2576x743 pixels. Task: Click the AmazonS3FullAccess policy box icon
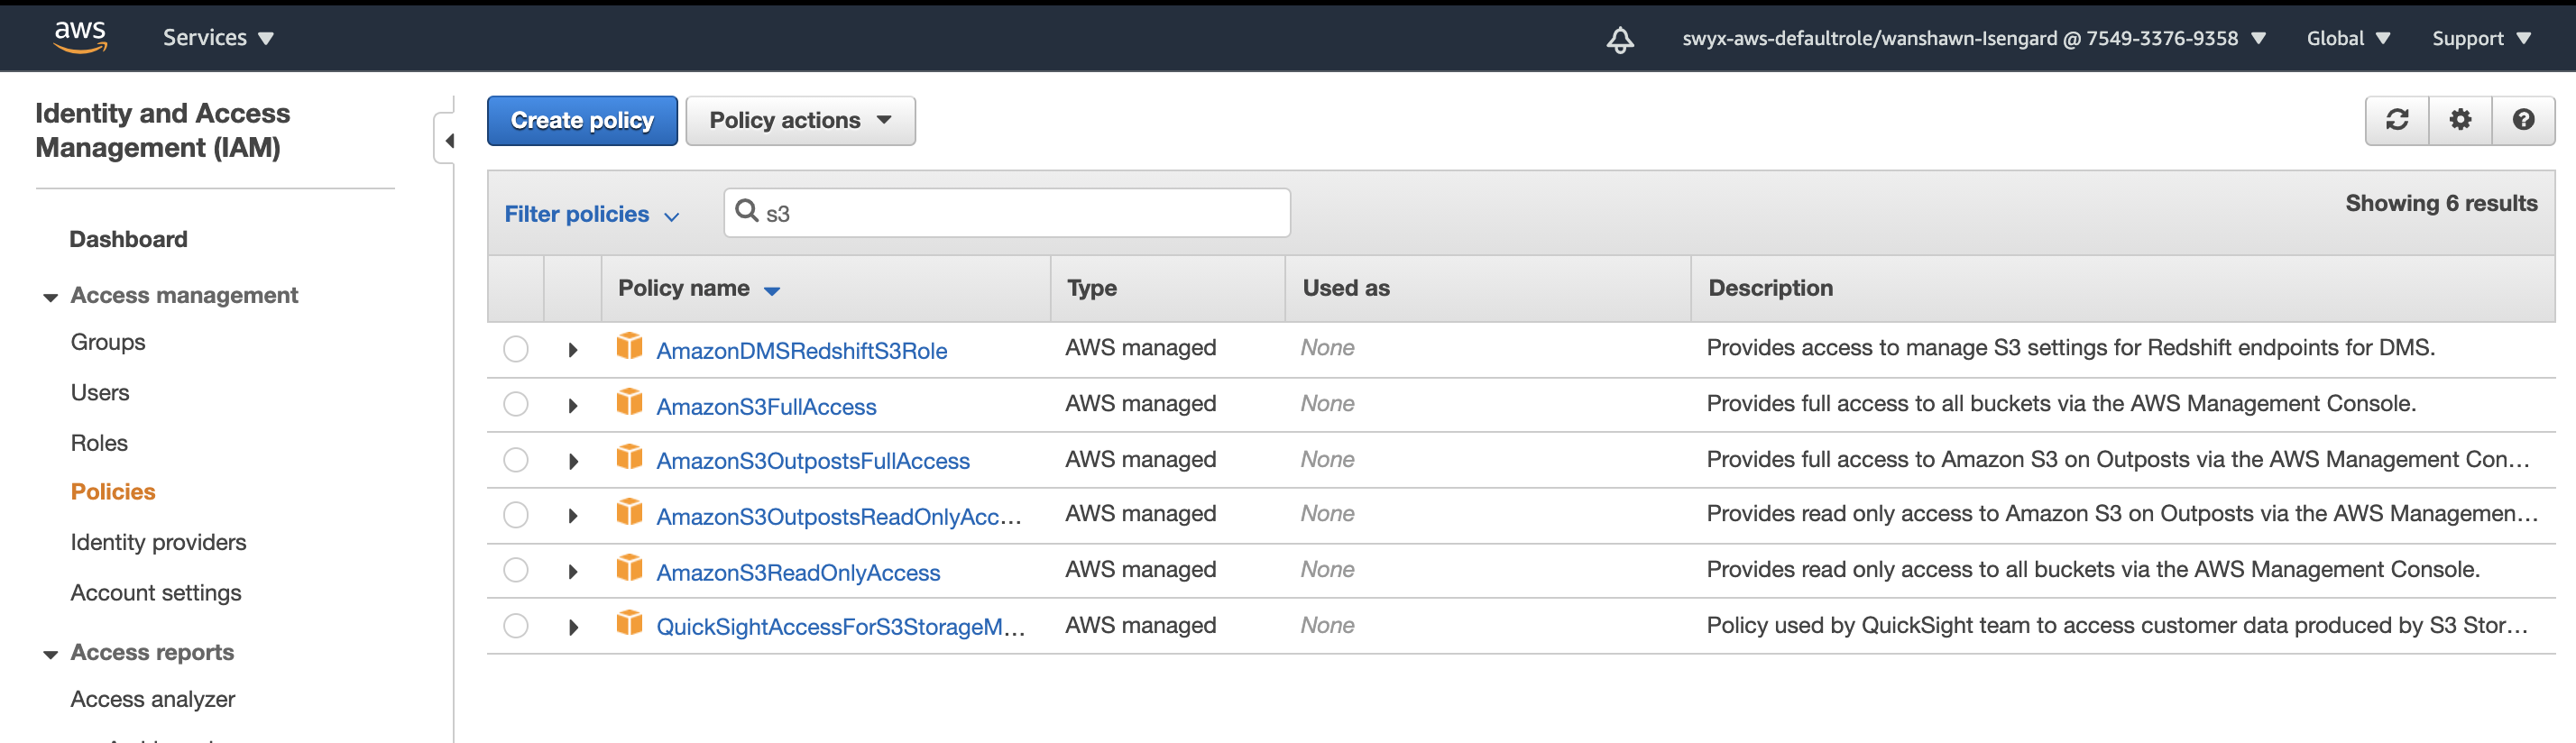coord(629,403)
